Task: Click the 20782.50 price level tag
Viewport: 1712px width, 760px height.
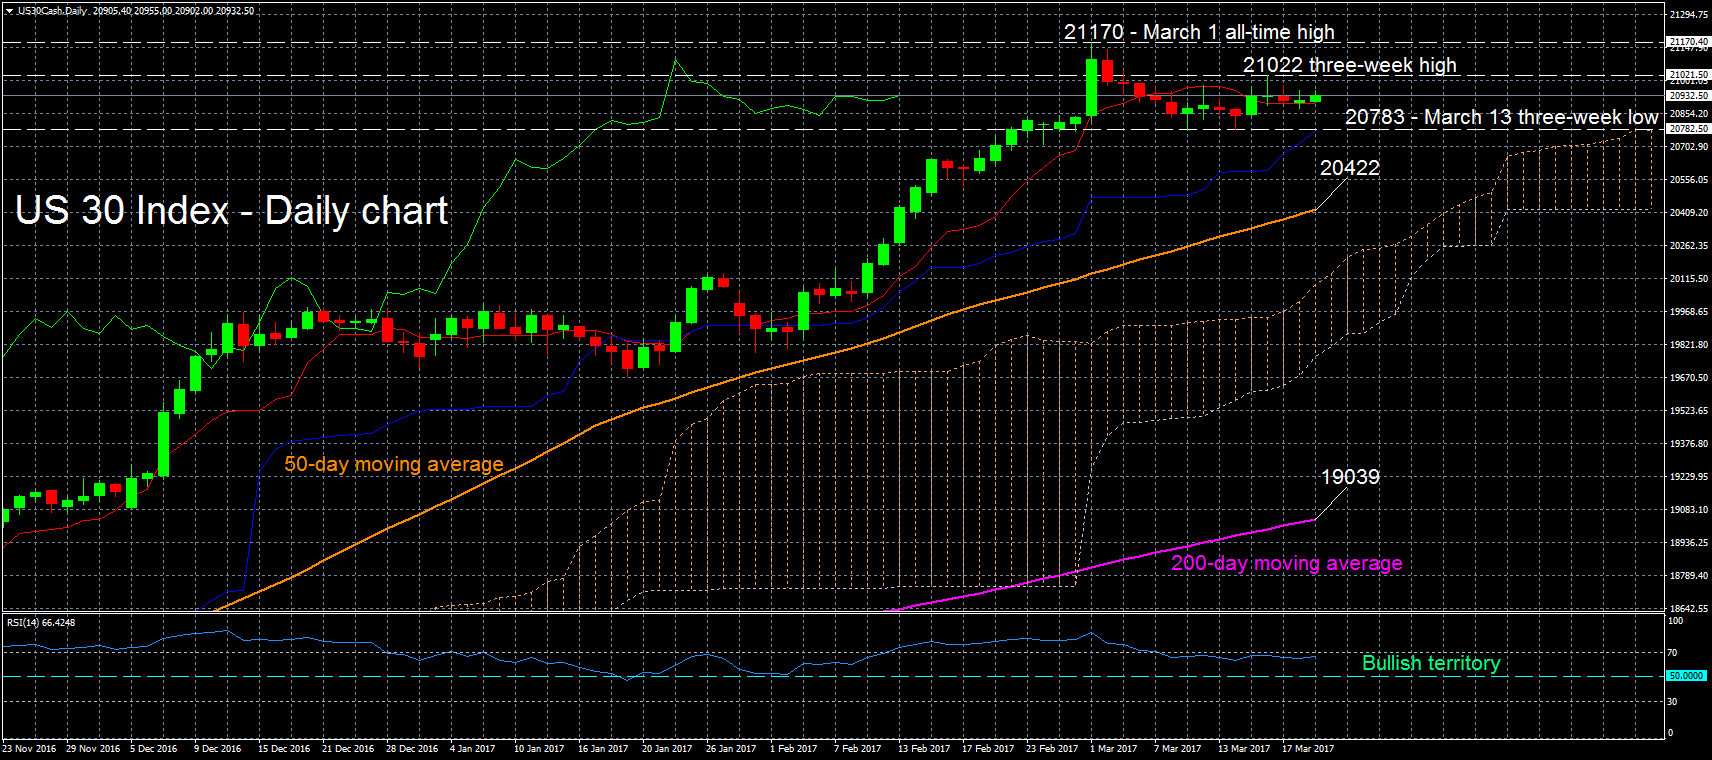Action: [1689, 129]
